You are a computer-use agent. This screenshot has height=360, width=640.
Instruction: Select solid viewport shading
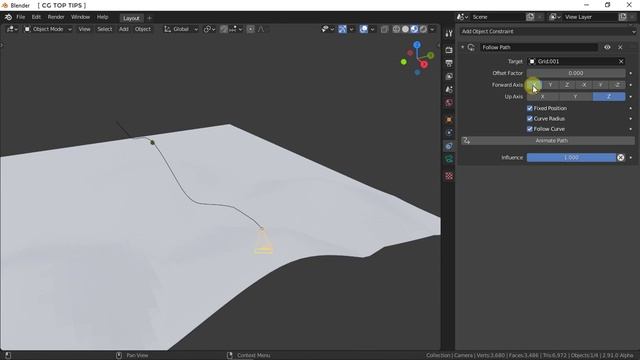[x=405, y=29]
